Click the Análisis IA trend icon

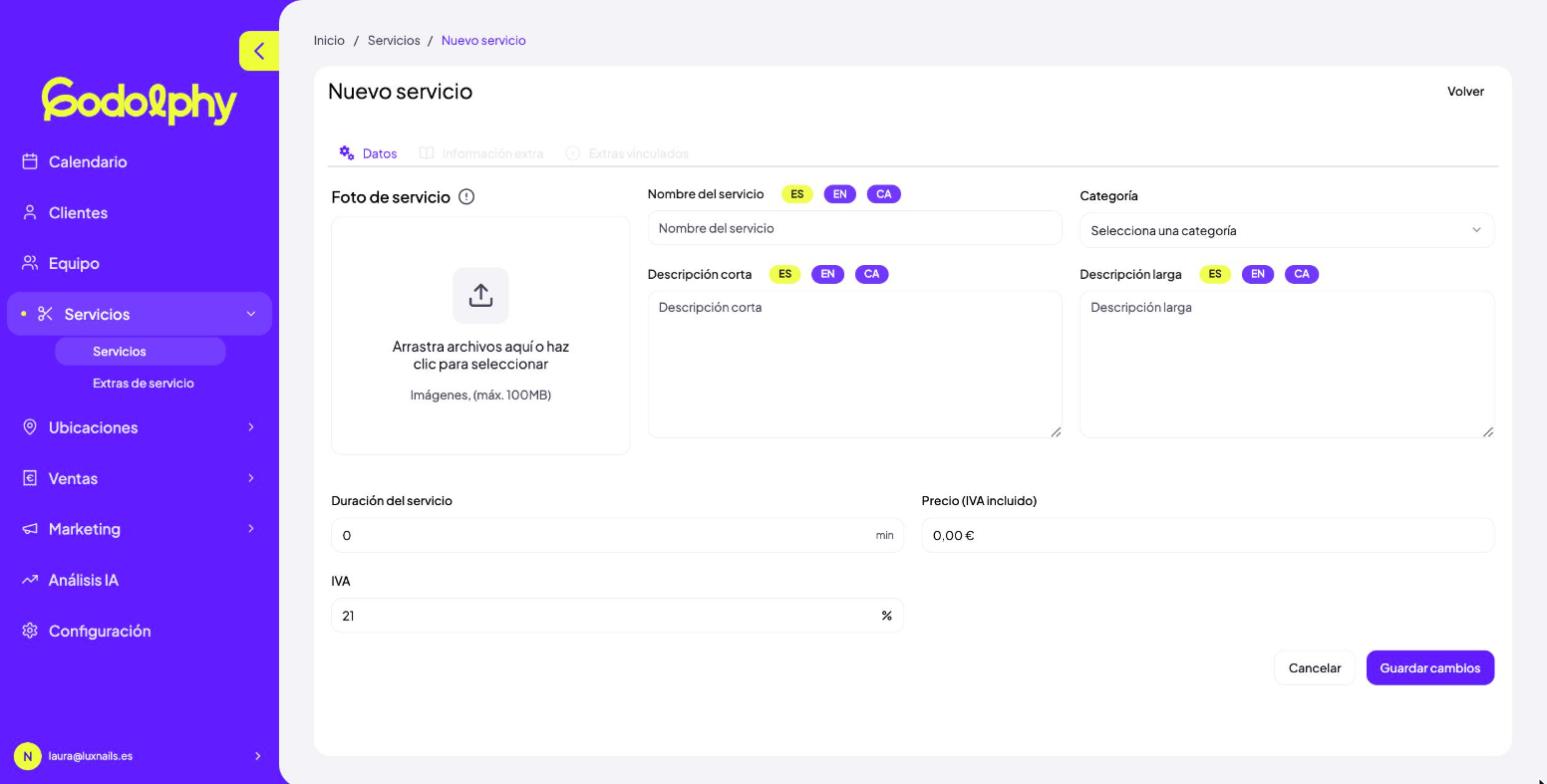click(x=30, y=580)
